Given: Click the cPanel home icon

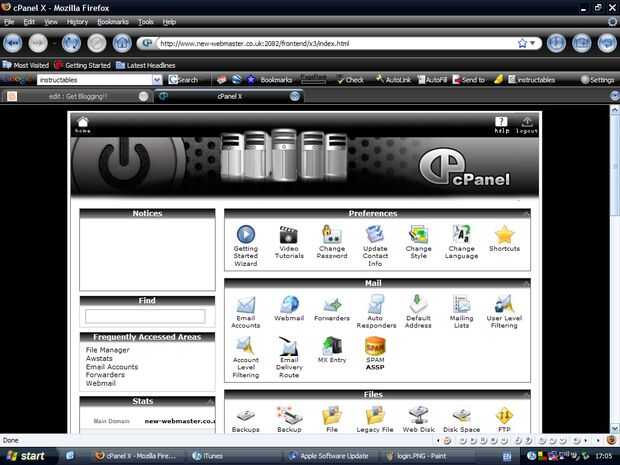Looking at the screenshot, I should [x=83, y=125].
